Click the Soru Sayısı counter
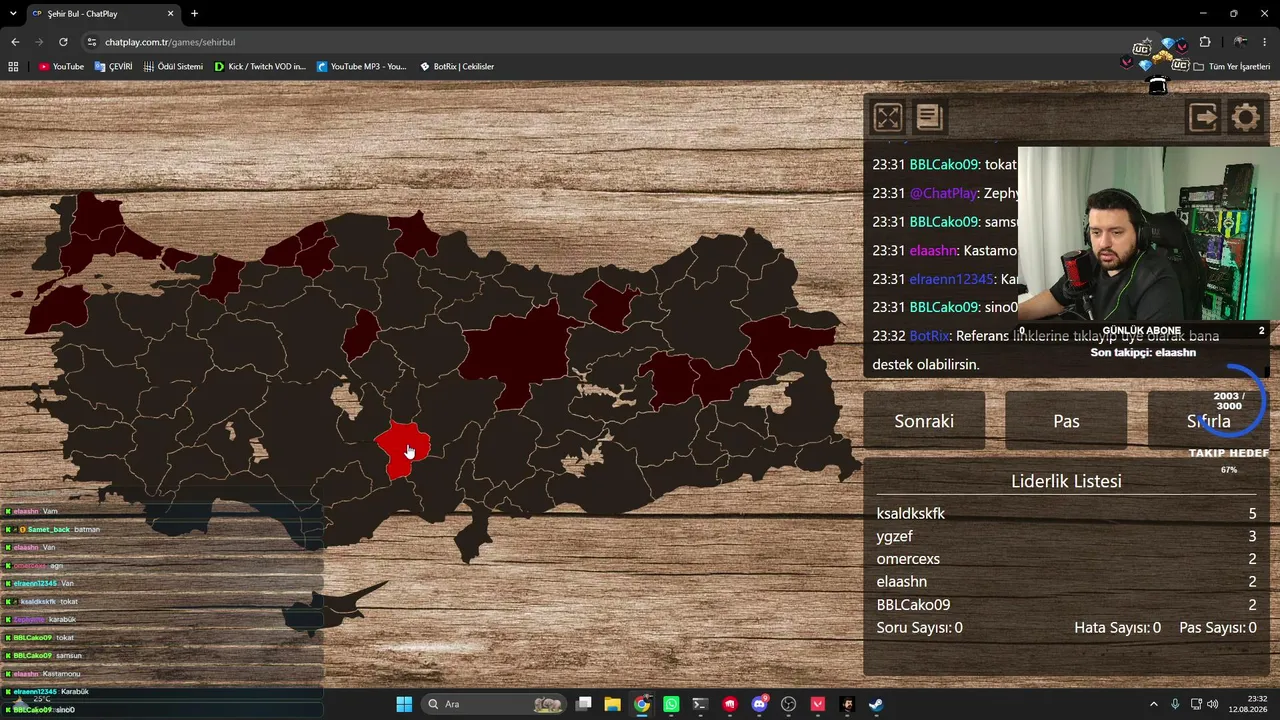This screenshot has width=1280, height=720. point(919,628)
